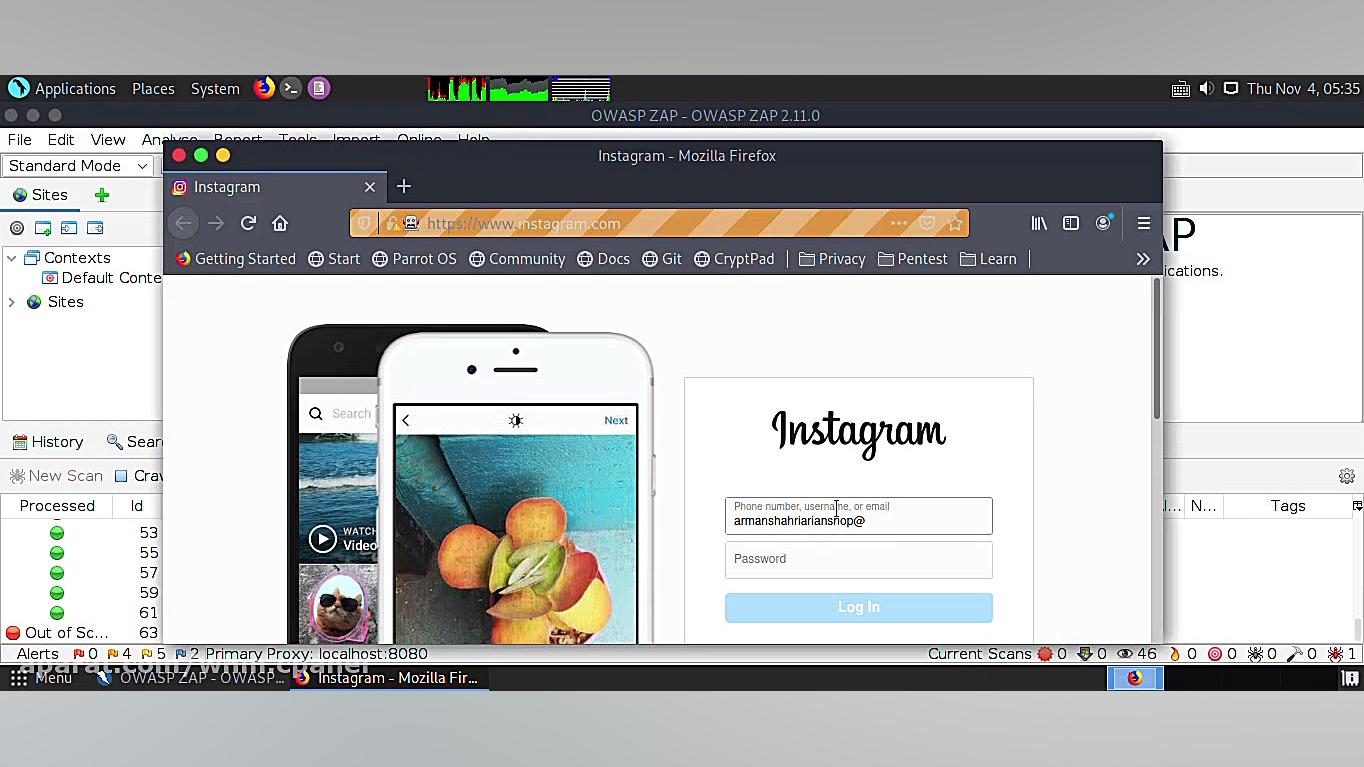Viewport: 1364px width, 767px height.
Task: Open the Parrot OS bookmark
Action: (414, 259)
